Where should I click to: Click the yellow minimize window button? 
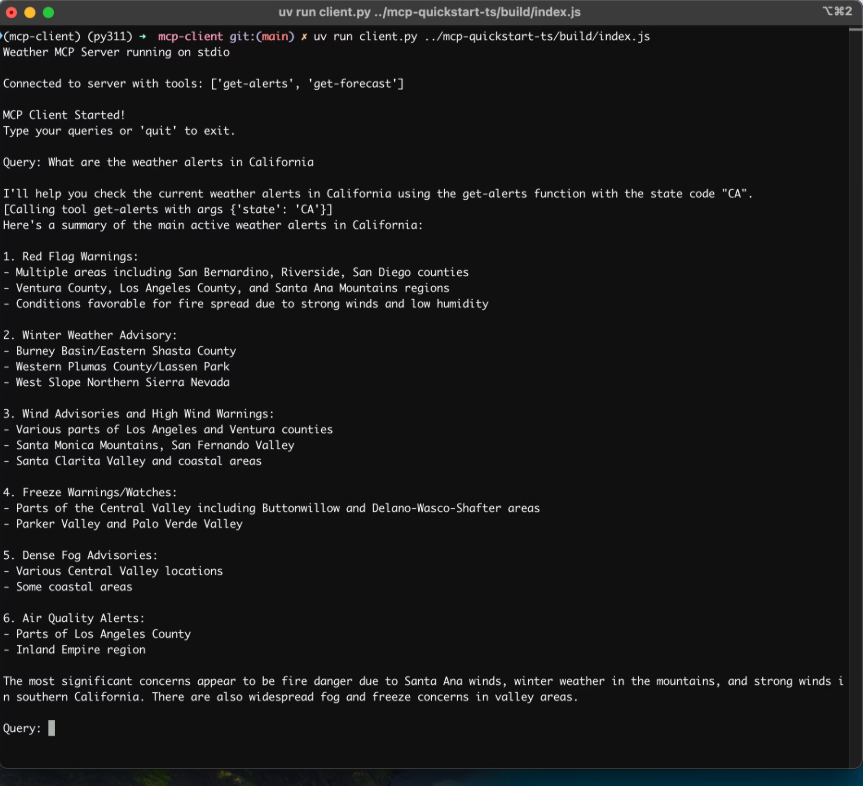30,12
